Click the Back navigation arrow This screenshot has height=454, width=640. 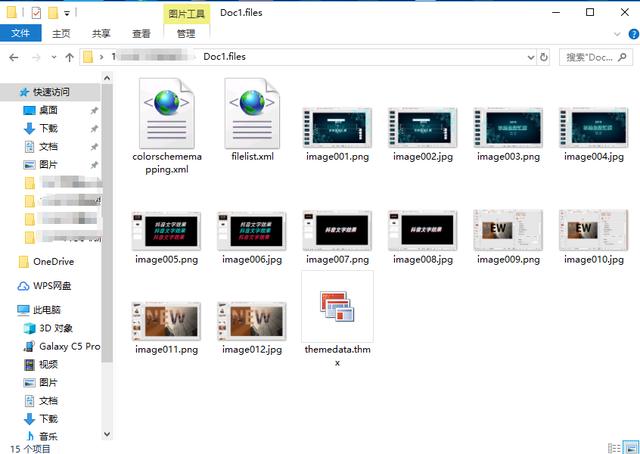[x=14, y=58]
